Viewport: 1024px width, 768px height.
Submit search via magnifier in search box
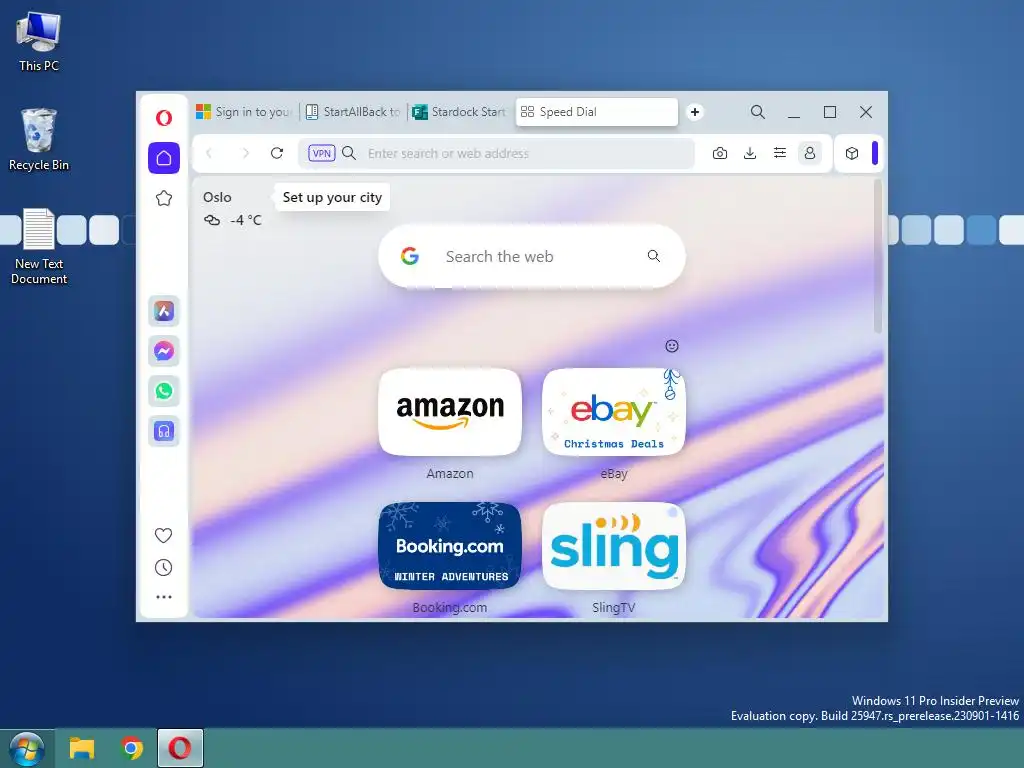point(654,256)
